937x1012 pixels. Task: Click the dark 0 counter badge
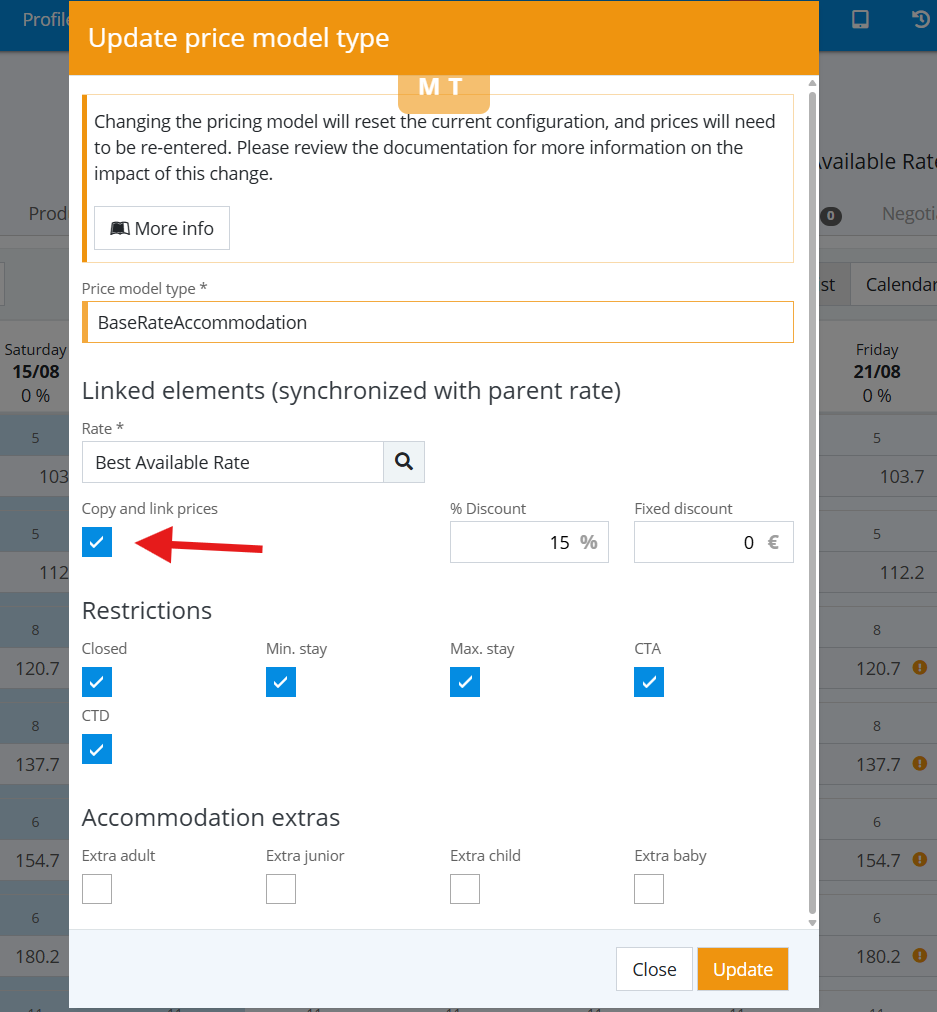(831, 216)
